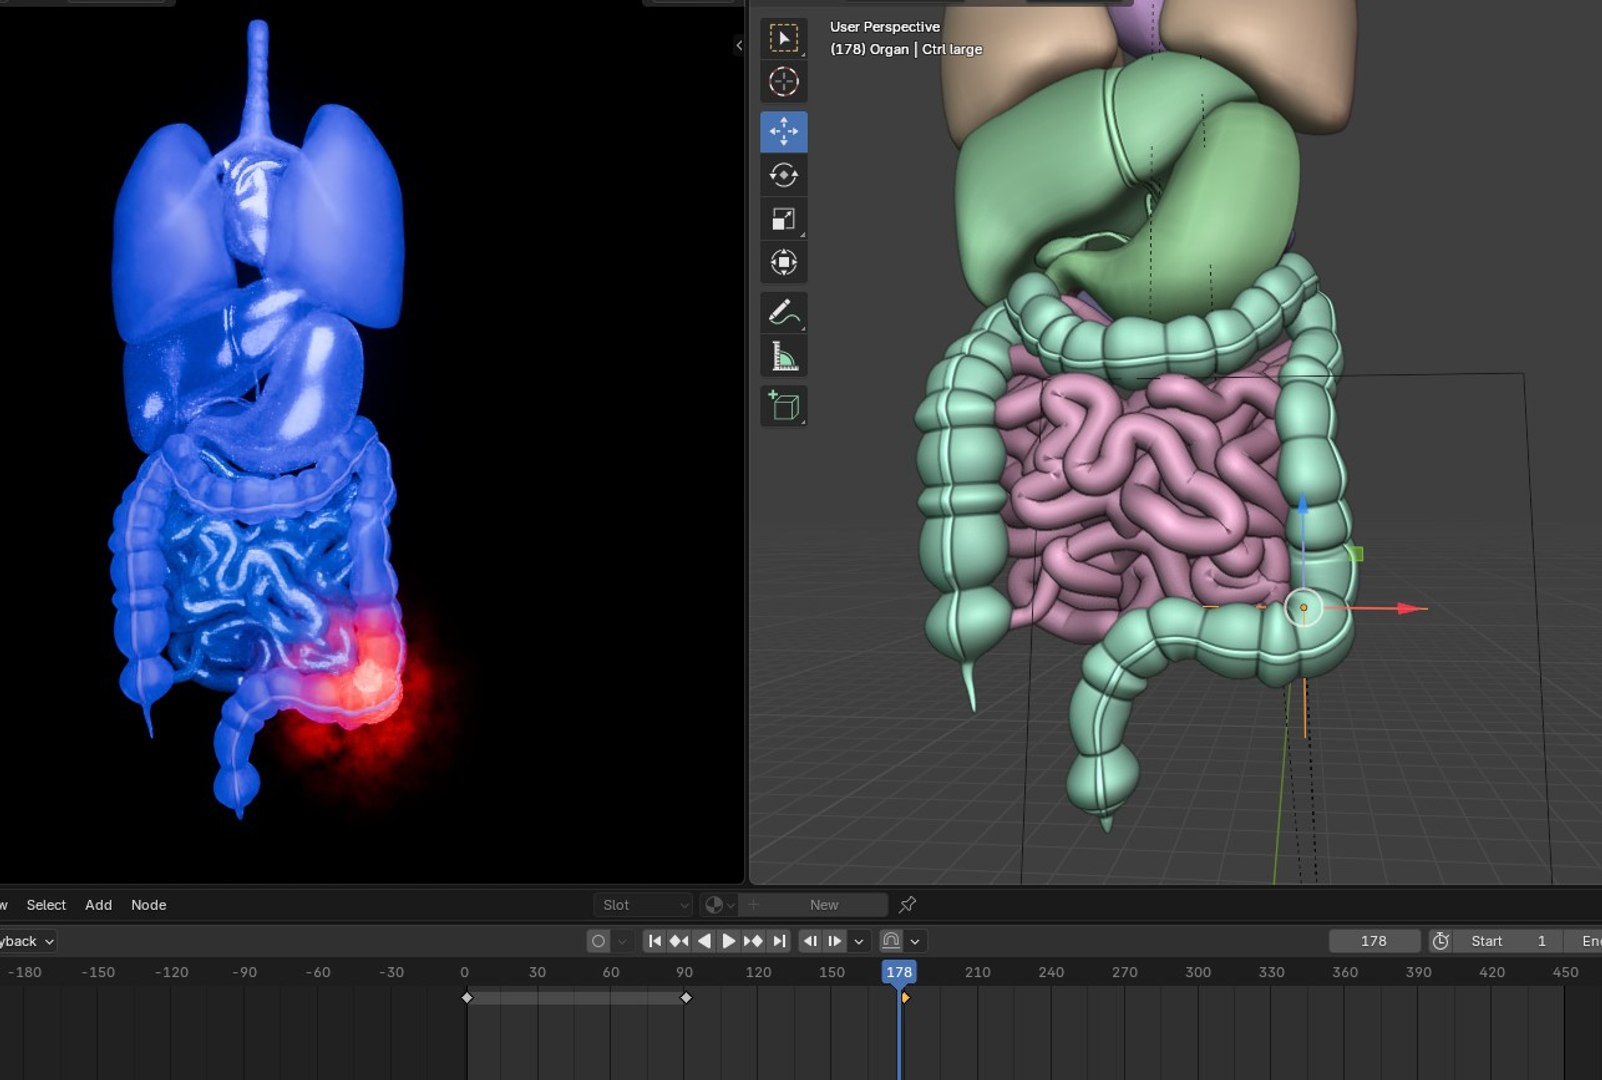Activate the Transform tool
Viewport: 1602px width, 1080px height.
pyautogui.click(x=784, y=262)
